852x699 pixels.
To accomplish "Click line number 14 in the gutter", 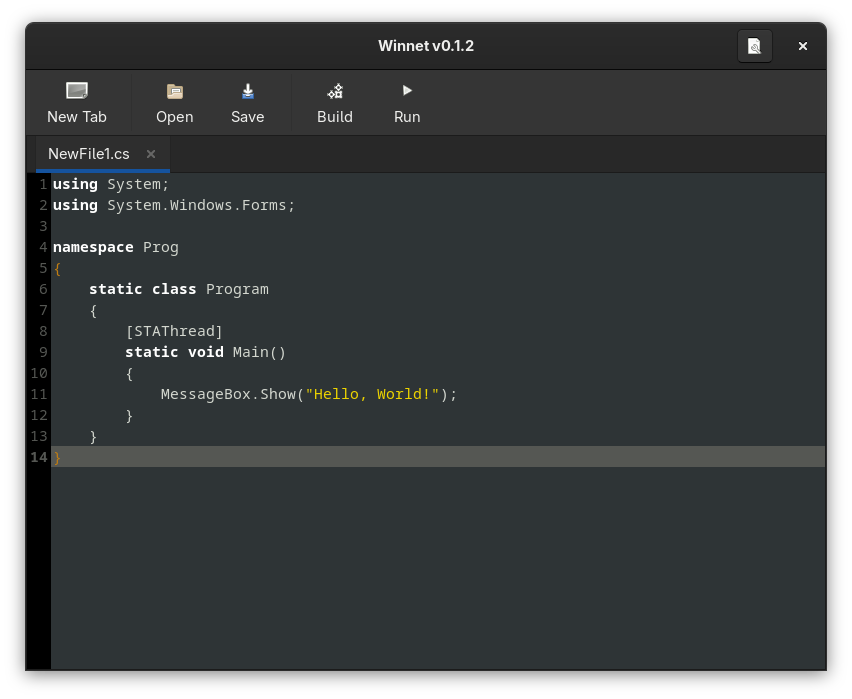I will tap(39, 457).
